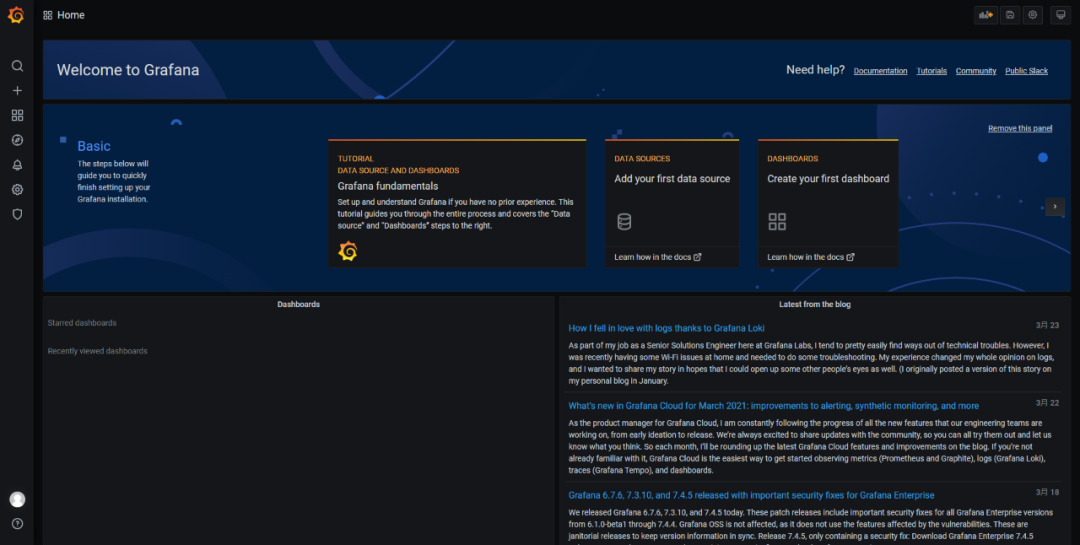Click the database icon in Data Sources card
This screenshot has height=545, width=1080.
click(624, 221)
